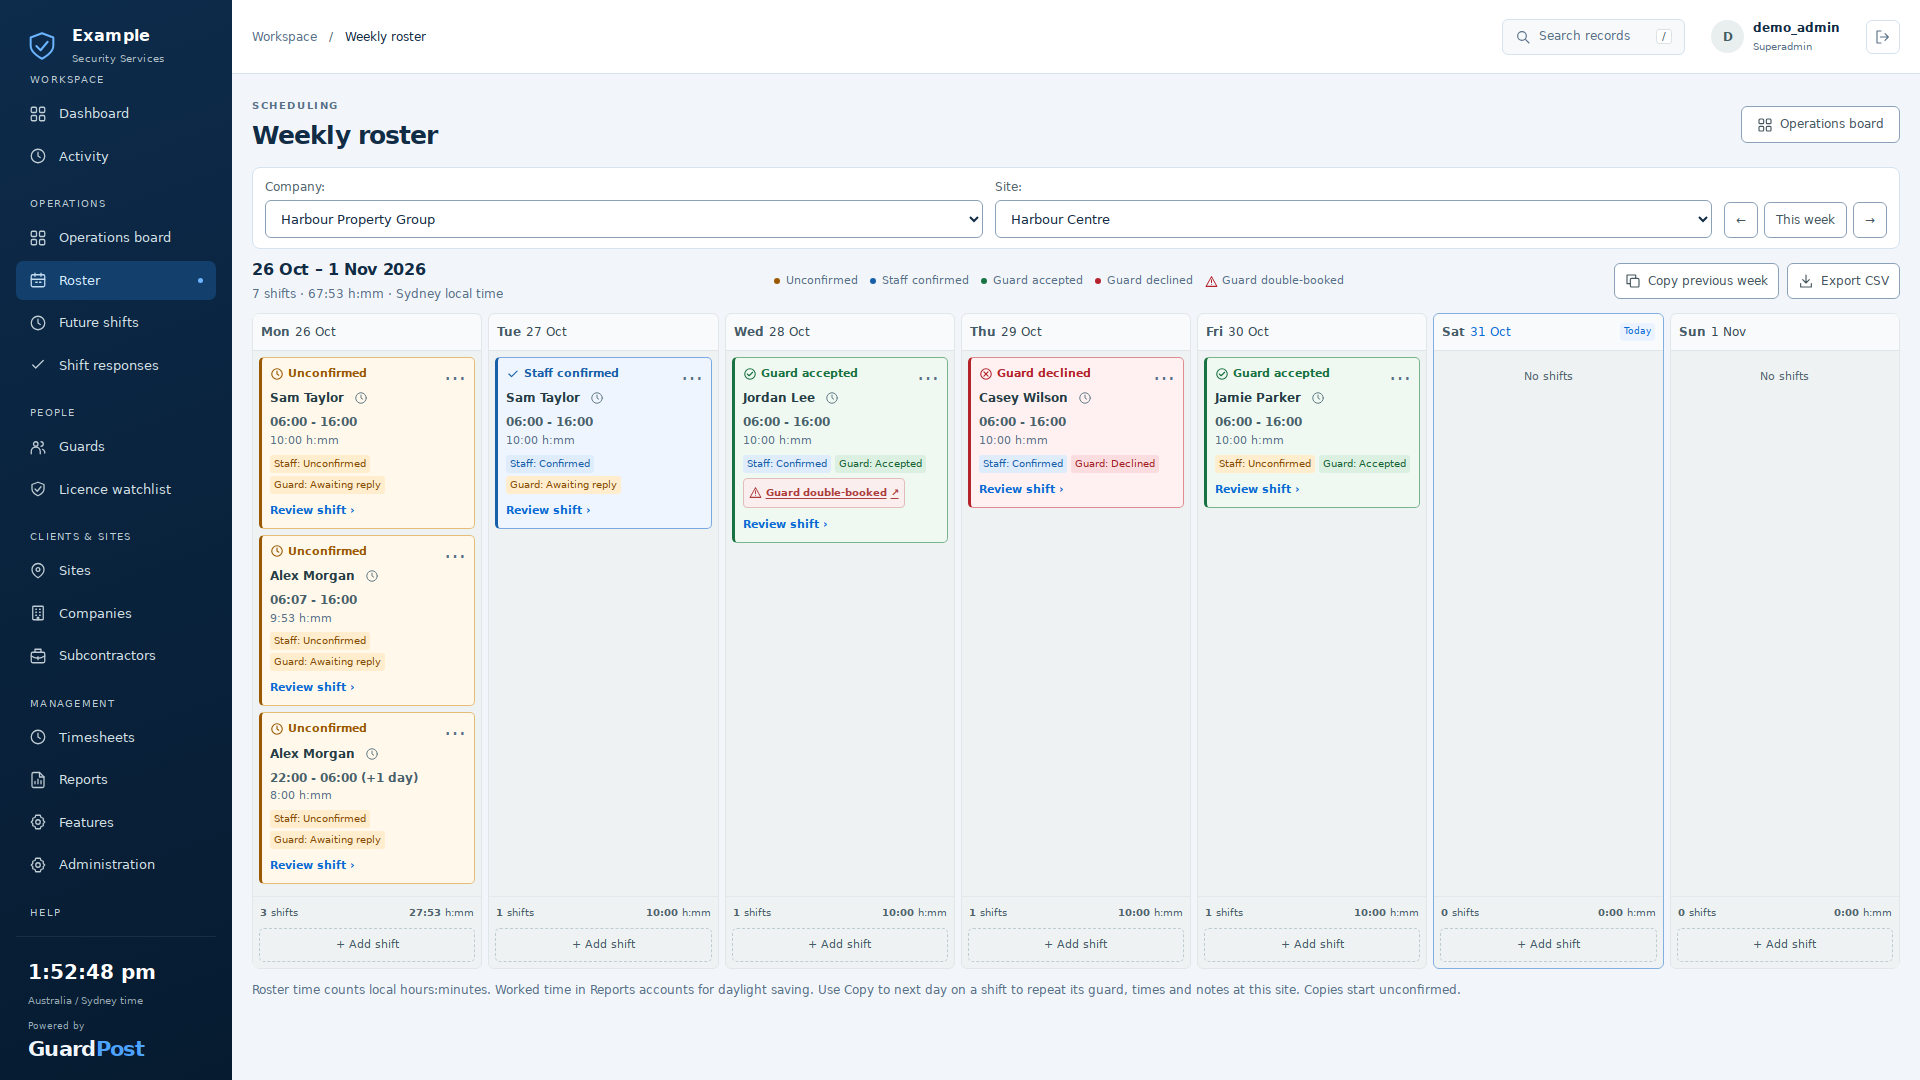Open the Company dropdown showing Harbour Property Group
The height and width of the screenshot is (1080, 1920).
pos(624,219)
